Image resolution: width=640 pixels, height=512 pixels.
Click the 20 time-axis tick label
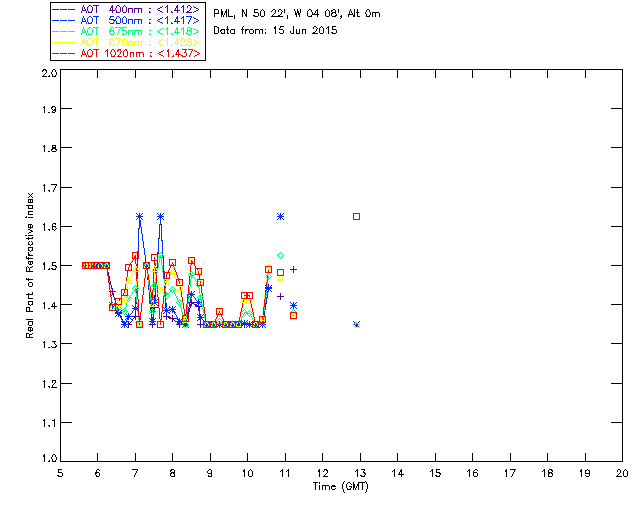pos(622,473)
